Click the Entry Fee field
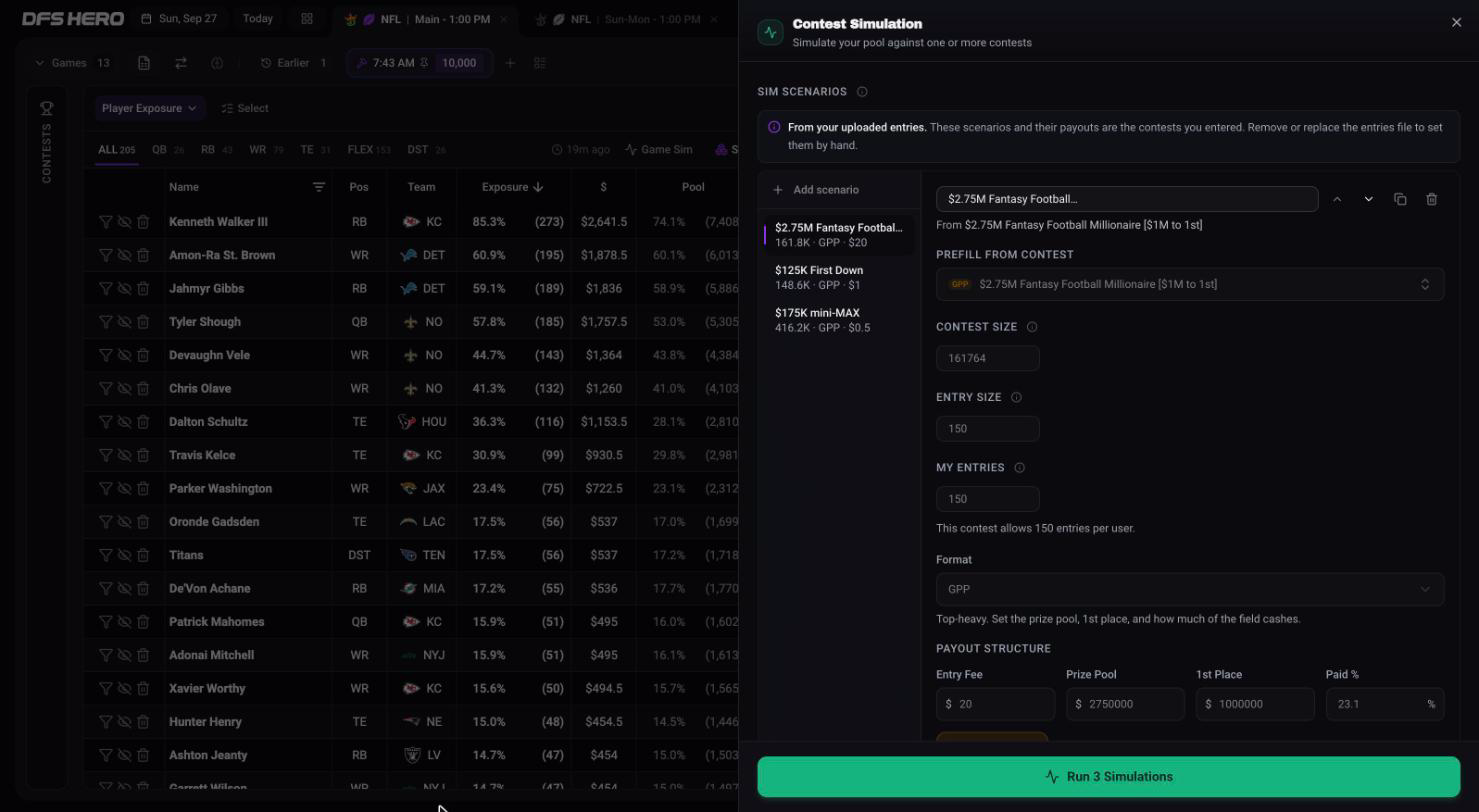1479x812 pixels. (995, 704)
